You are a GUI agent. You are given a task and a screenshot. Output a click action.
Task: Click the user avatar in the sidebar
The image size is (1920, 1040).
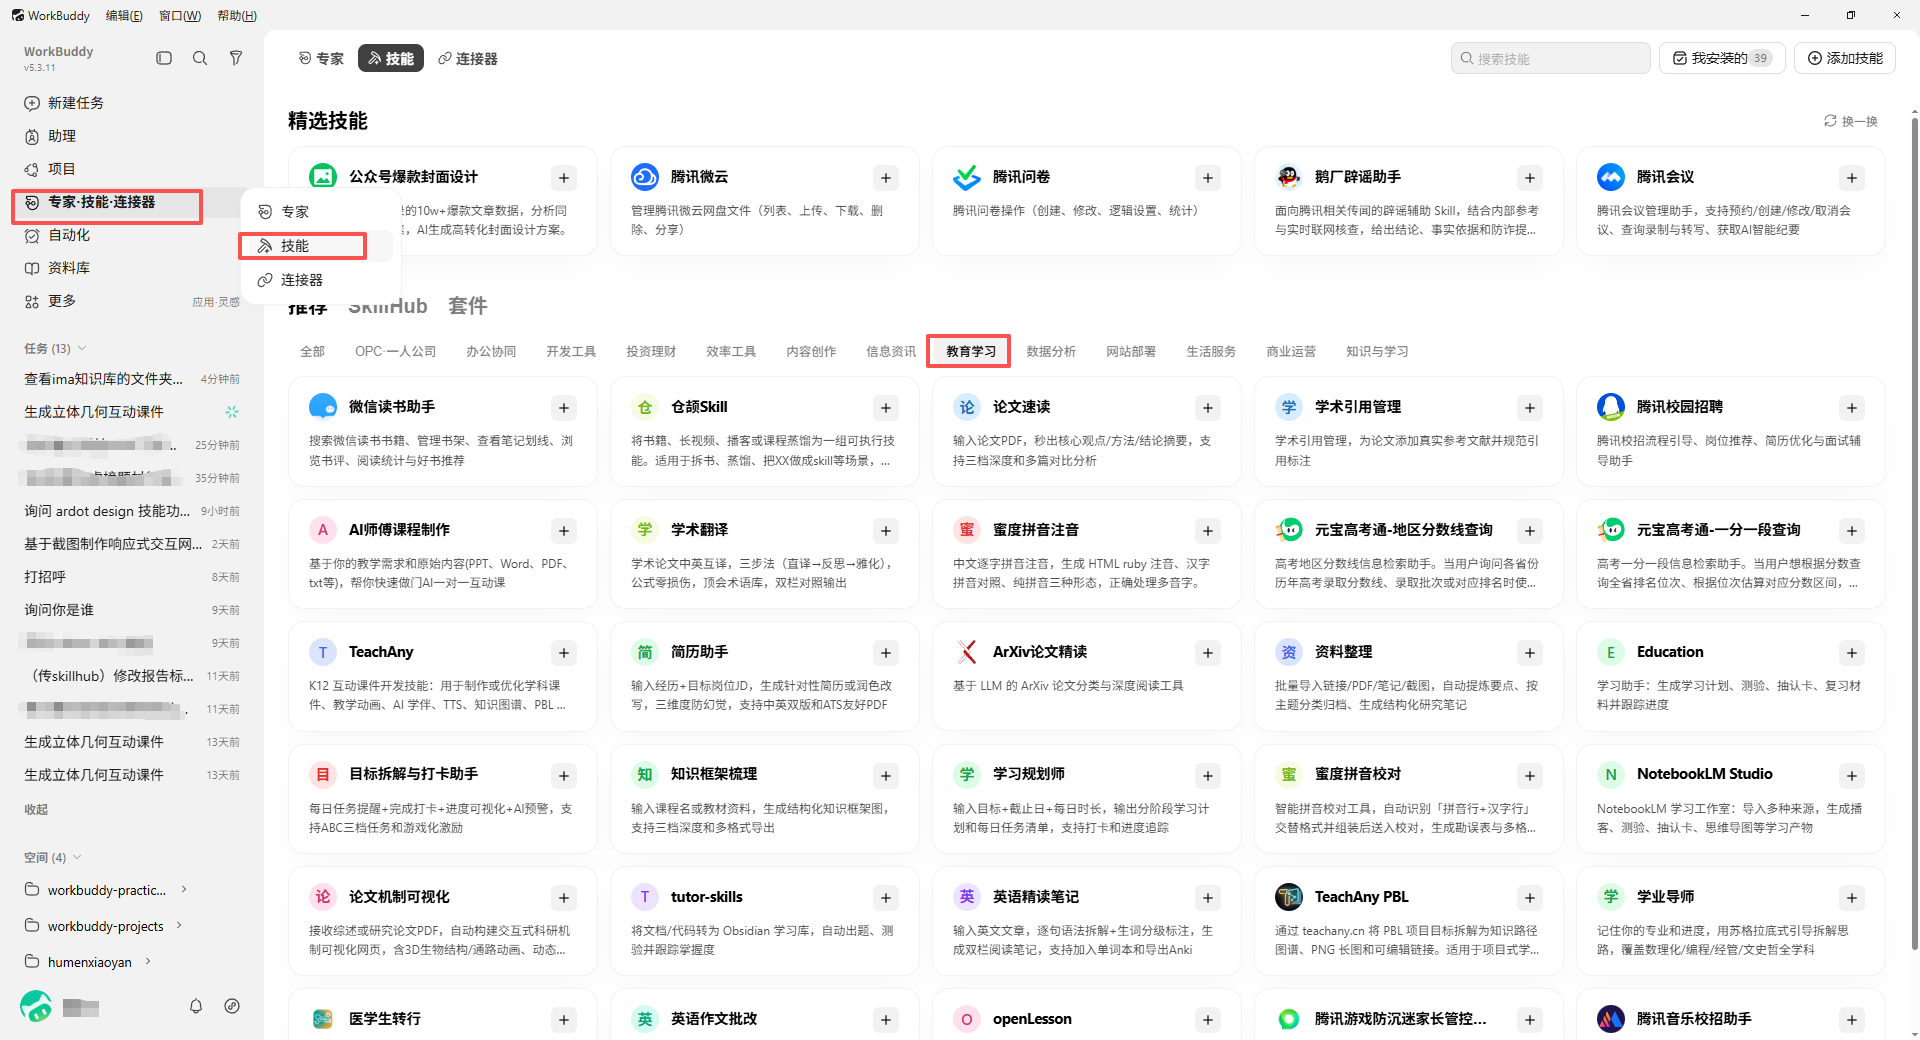36,1006
